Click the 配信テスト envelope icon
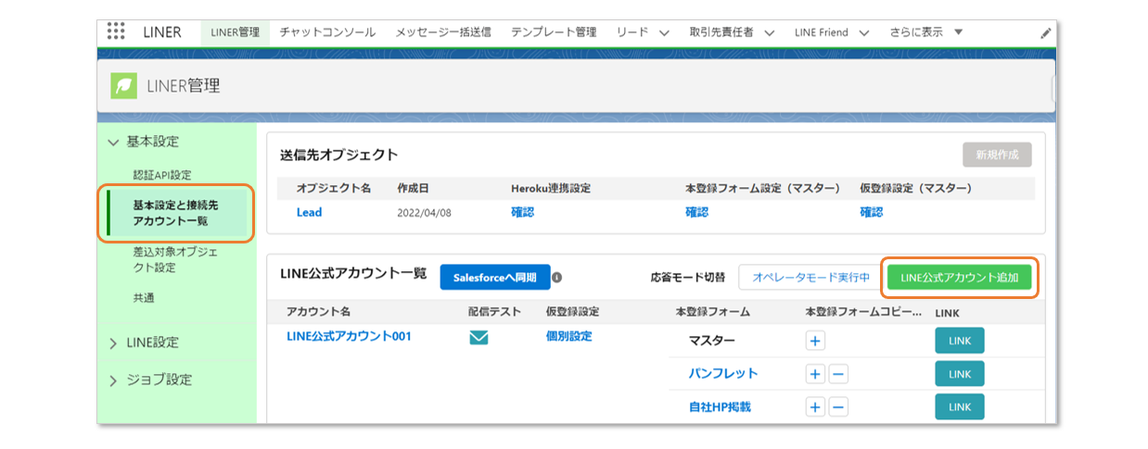This screenshot has height=449, width=1148. pos(479,338)
